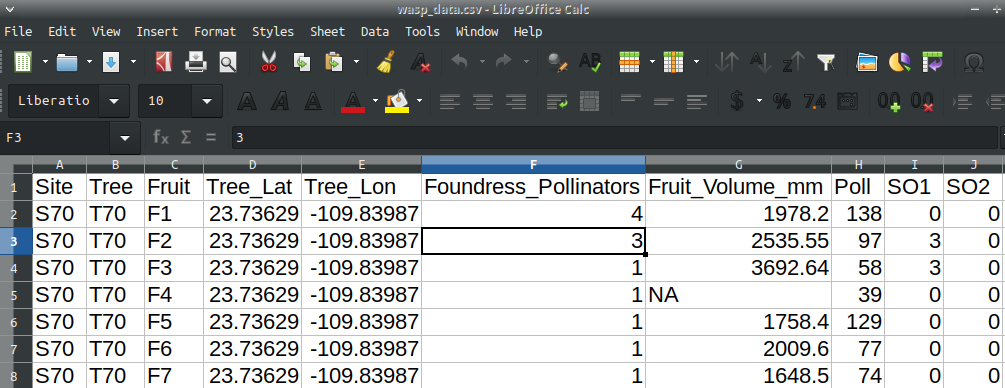The height and width of the screenshot is (388, 1005).
Task: Open the Edit menu
Action: pyautogui.click(x=62, y=31)
